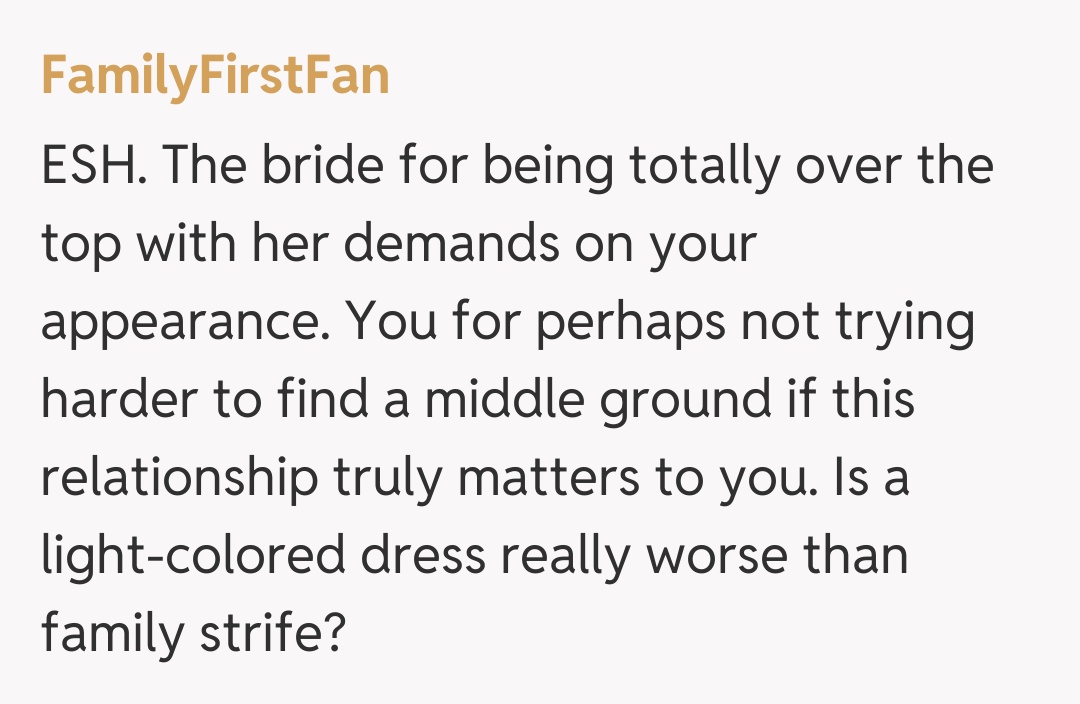Click the word relationship in the comment
The image size is (1080, 704).
pyautogui.click(x=179, y=479)
